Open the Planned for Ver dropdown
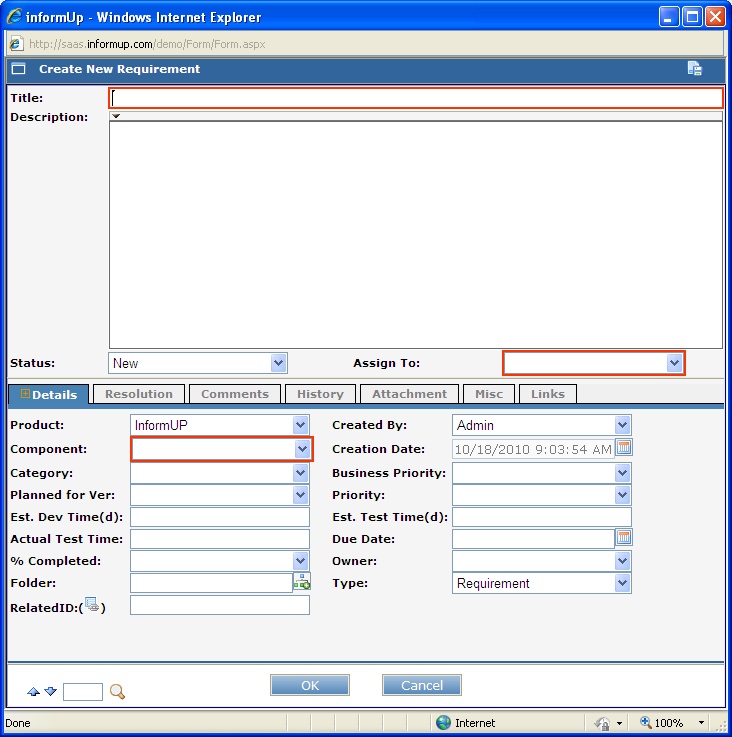Viewport: 732px width, 737px height. (x=300, y=494)
